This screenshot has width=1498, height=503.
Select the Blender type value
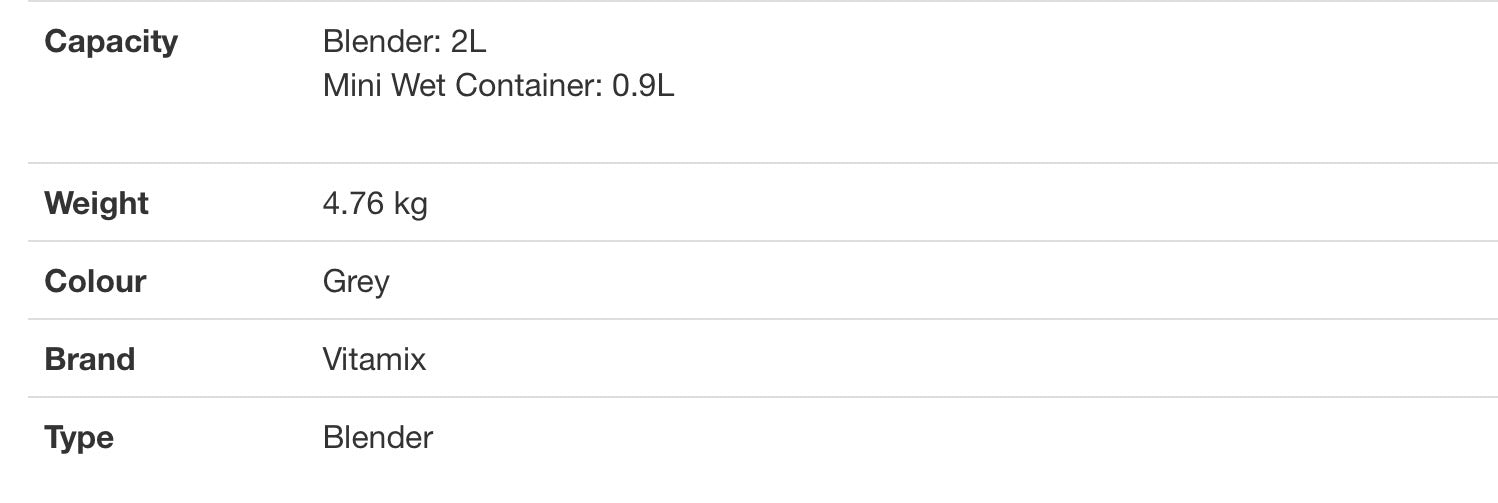(378, 438)
